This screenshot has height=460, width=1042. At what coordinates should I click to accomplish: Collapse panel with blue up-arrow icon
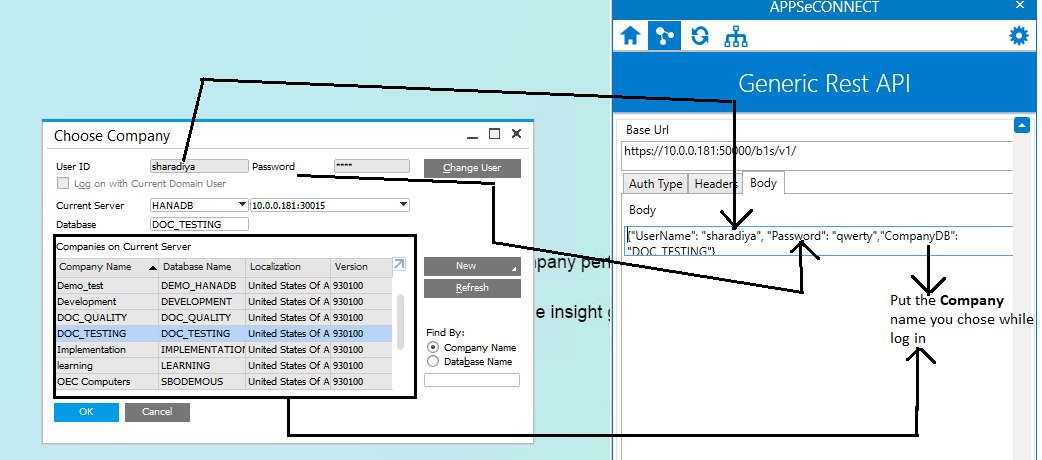pos(1021,126)
